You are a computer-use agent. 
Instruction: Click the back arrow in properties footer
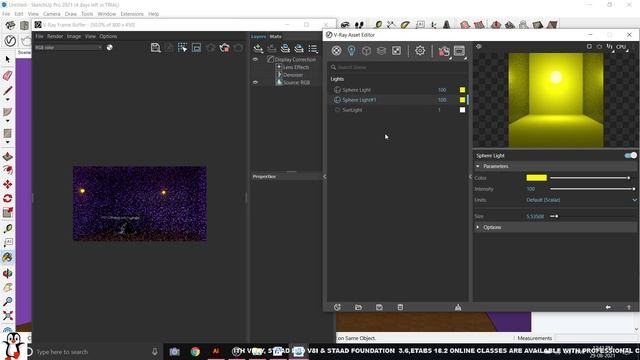[608, 307]
